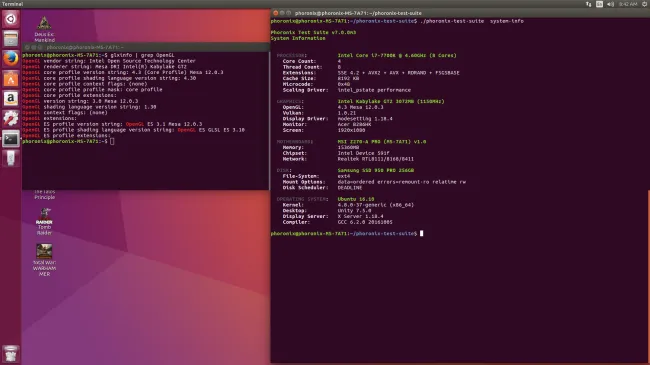The height and width of the screenshot is (365, 650).
Task: Click the 'MSI Z270-A PRO' motherboard line
Action: [382, 142]
